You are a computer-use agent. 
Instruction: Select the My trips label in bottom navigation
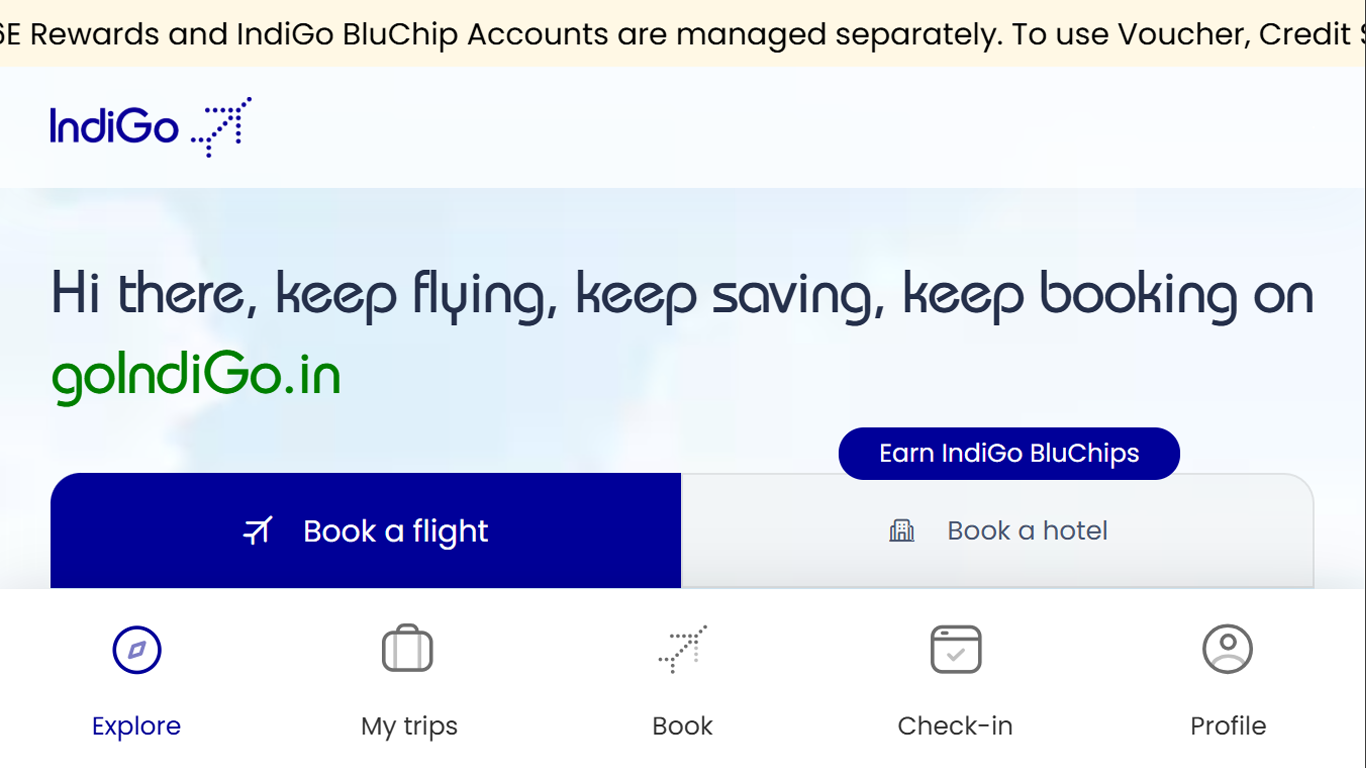409,727
